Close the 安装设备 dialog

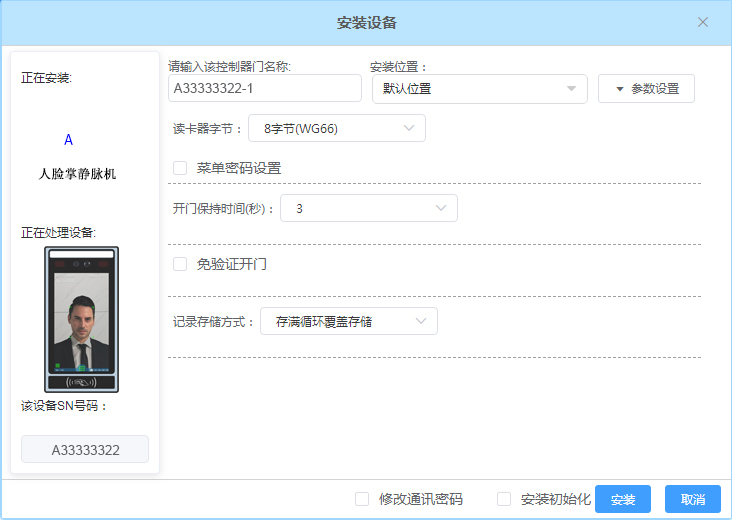coord(703,22)
